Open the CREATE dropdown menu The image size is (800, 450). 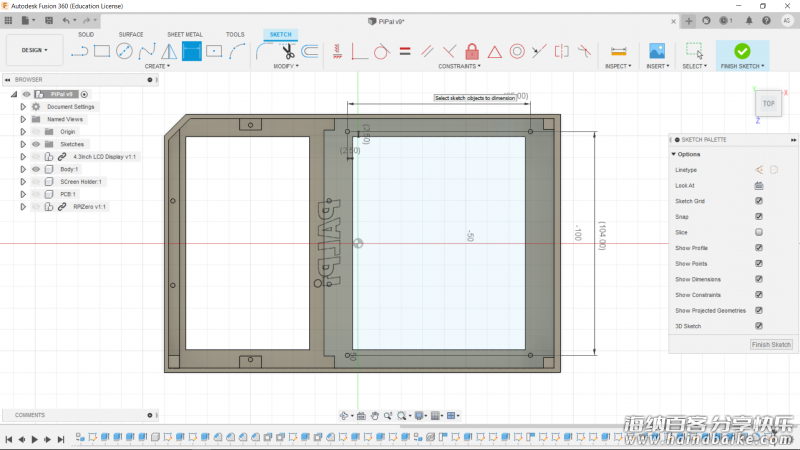(x=157, y=66)
